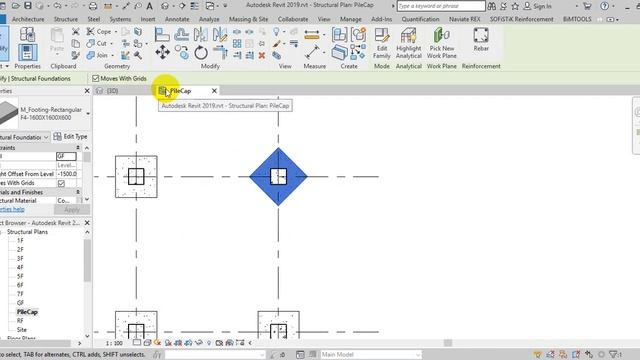Image resolution: width=640 pixels, height=360 pixels.
Task: Save the project from quick access toolbar
Action: pos(28,6)
